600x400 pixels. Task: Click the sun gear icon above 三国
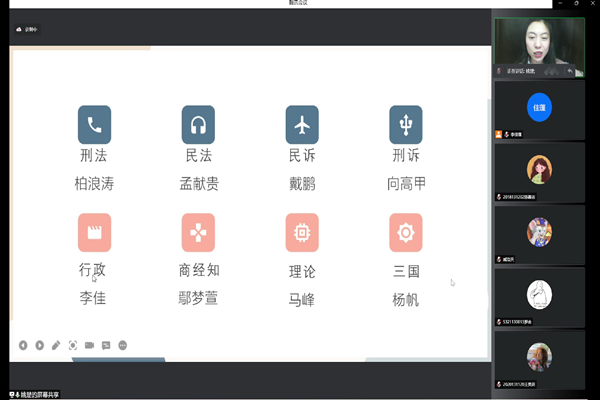point(405,232)
